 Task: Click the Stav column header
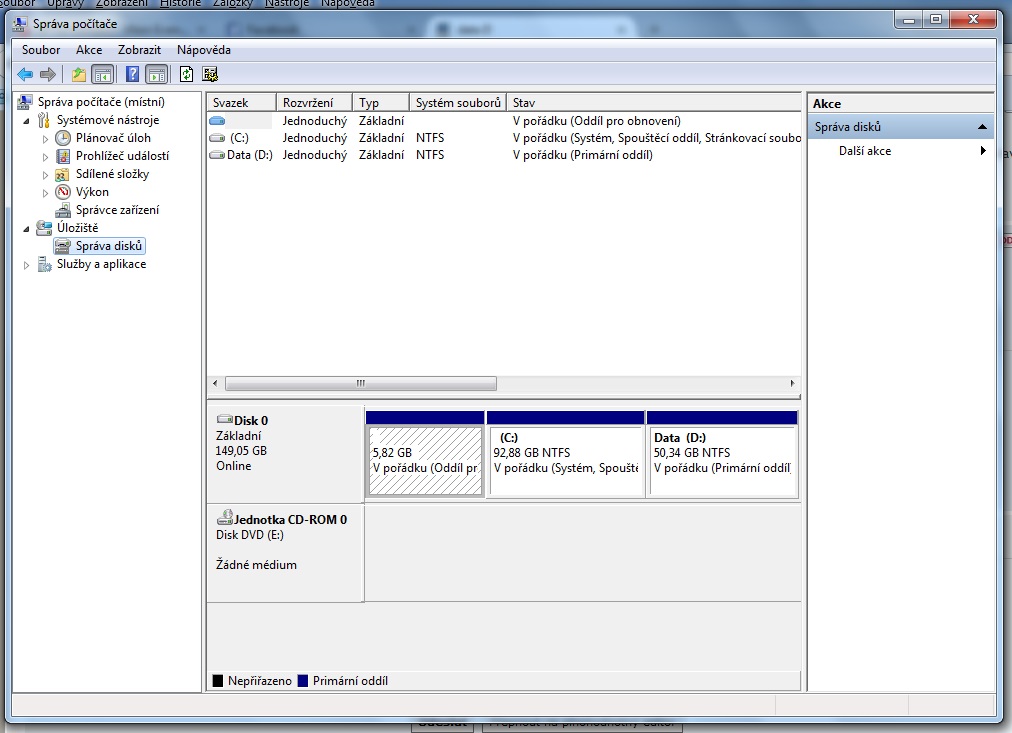tap(524, 103)
